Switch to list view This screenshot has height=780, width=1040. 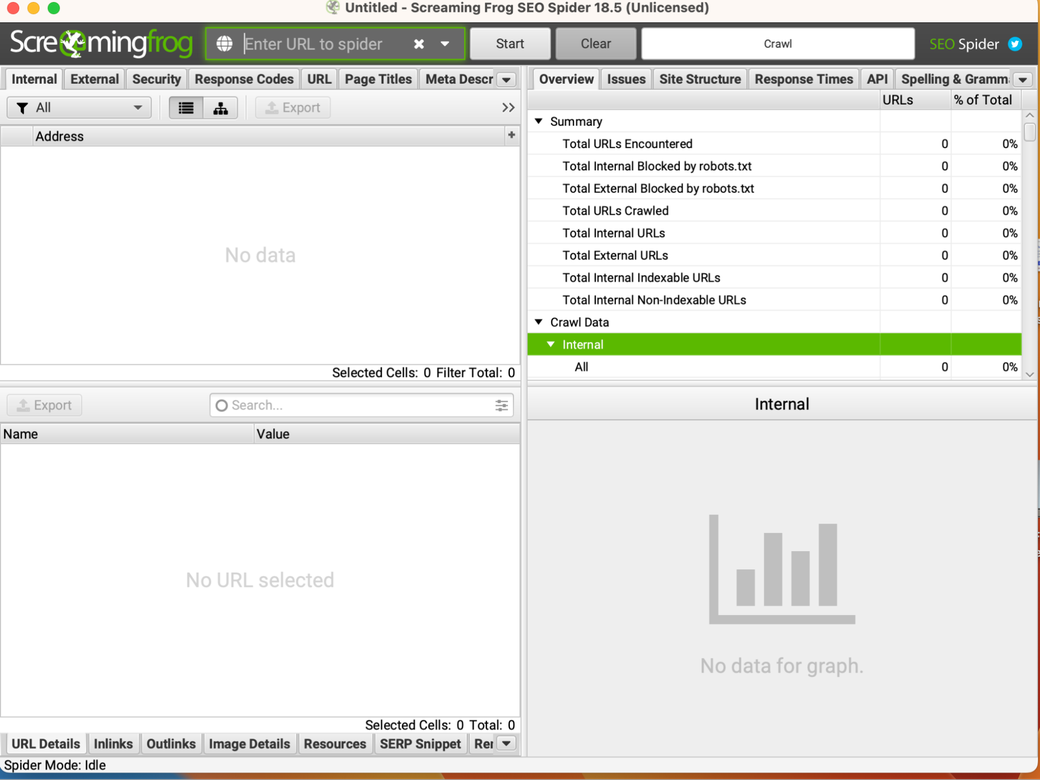click(x=186, y=107)
